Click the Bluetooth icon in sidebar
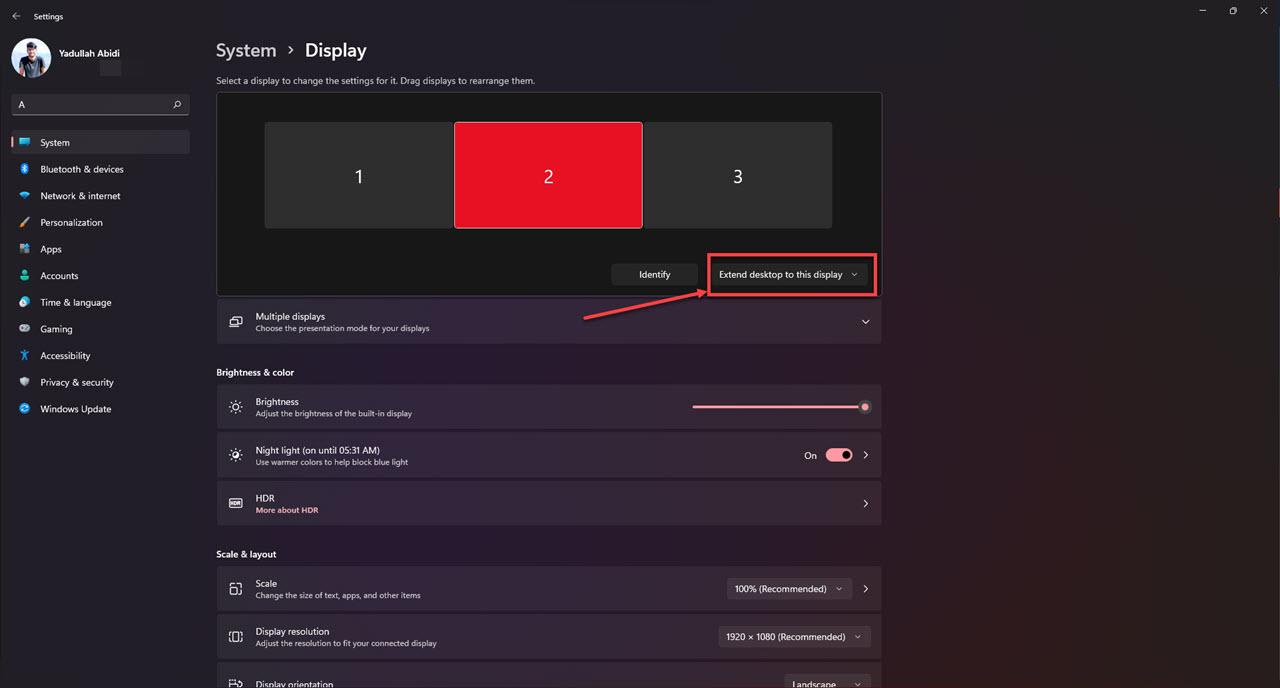The height and width of the screenshot is (688, 1280). pyautogui.click(x=25, y=169)
